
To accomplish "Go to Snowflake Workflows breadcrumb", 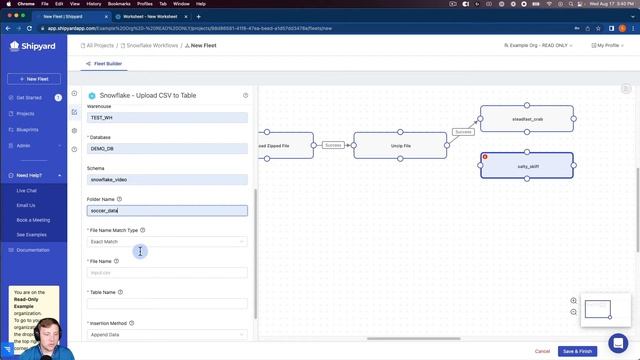I will (149, 45).
